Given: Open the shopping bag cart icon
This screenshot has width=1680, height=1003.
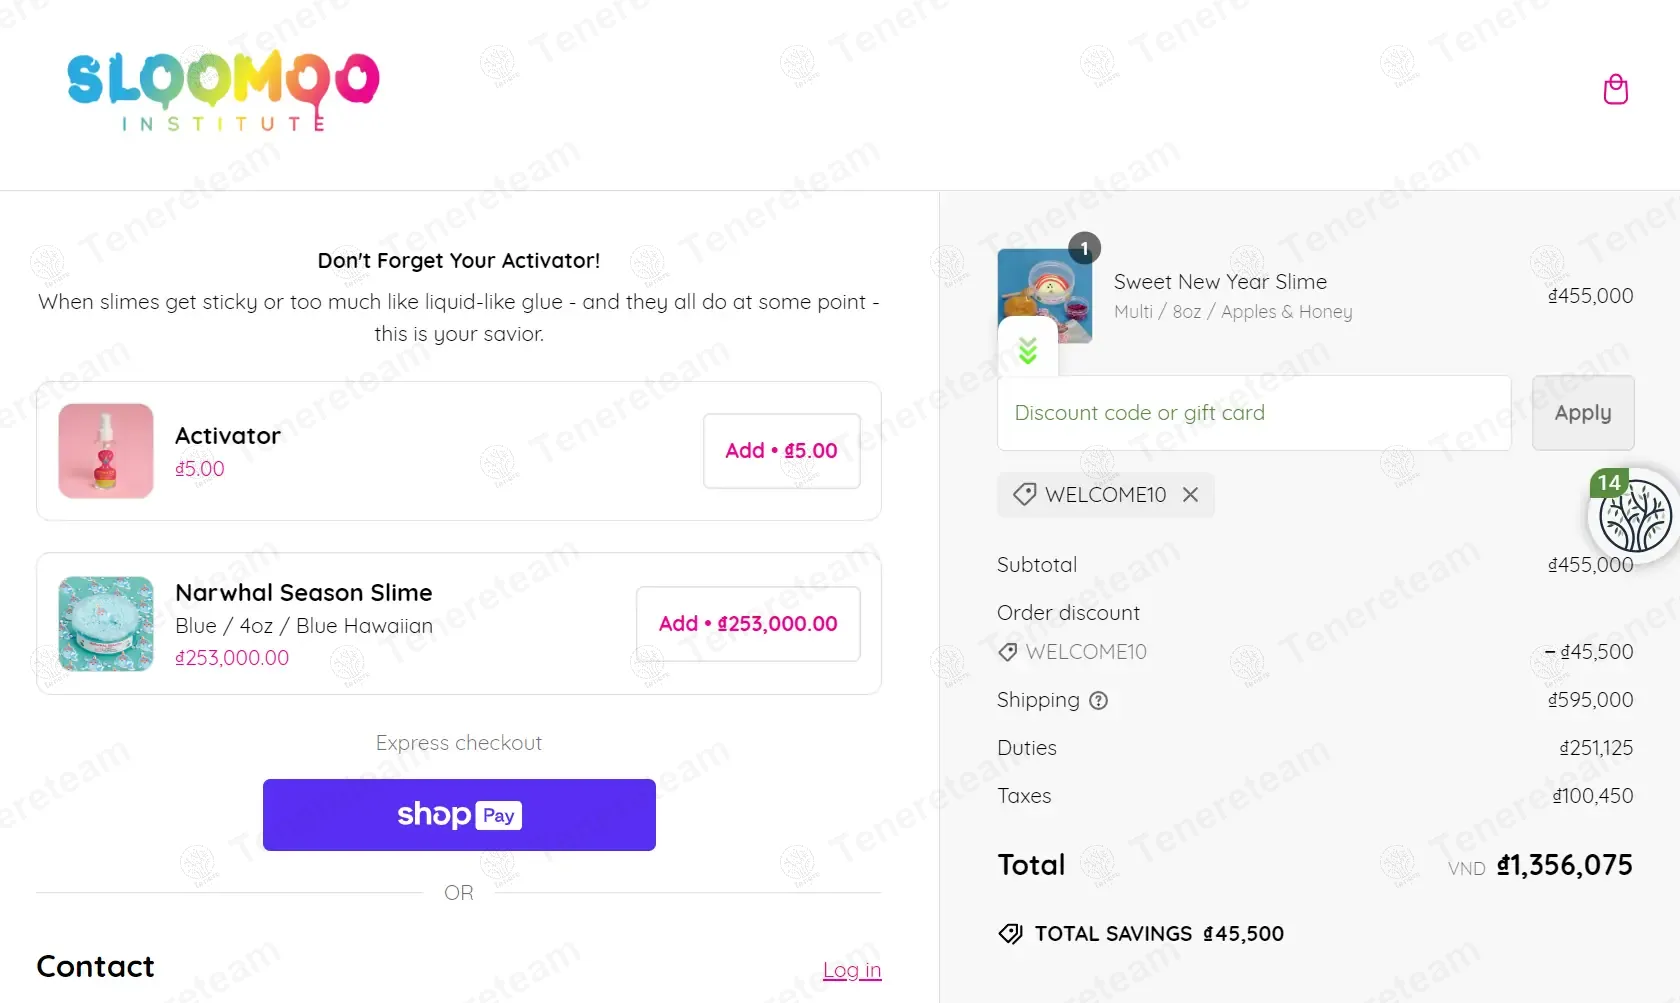Looking at the screenshot, I should pos(1615,90).
